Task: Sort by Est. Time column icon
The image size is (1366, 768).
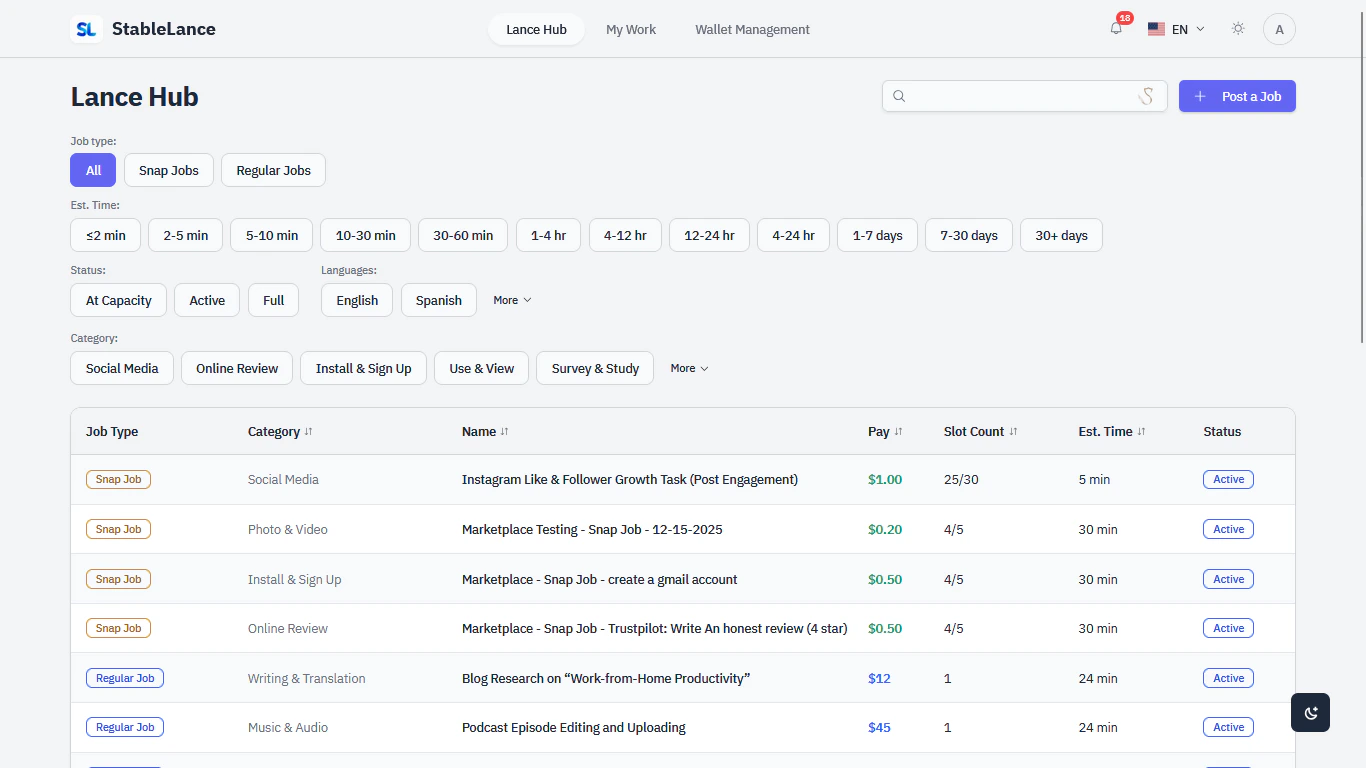Action: [x=1141, y=432]
